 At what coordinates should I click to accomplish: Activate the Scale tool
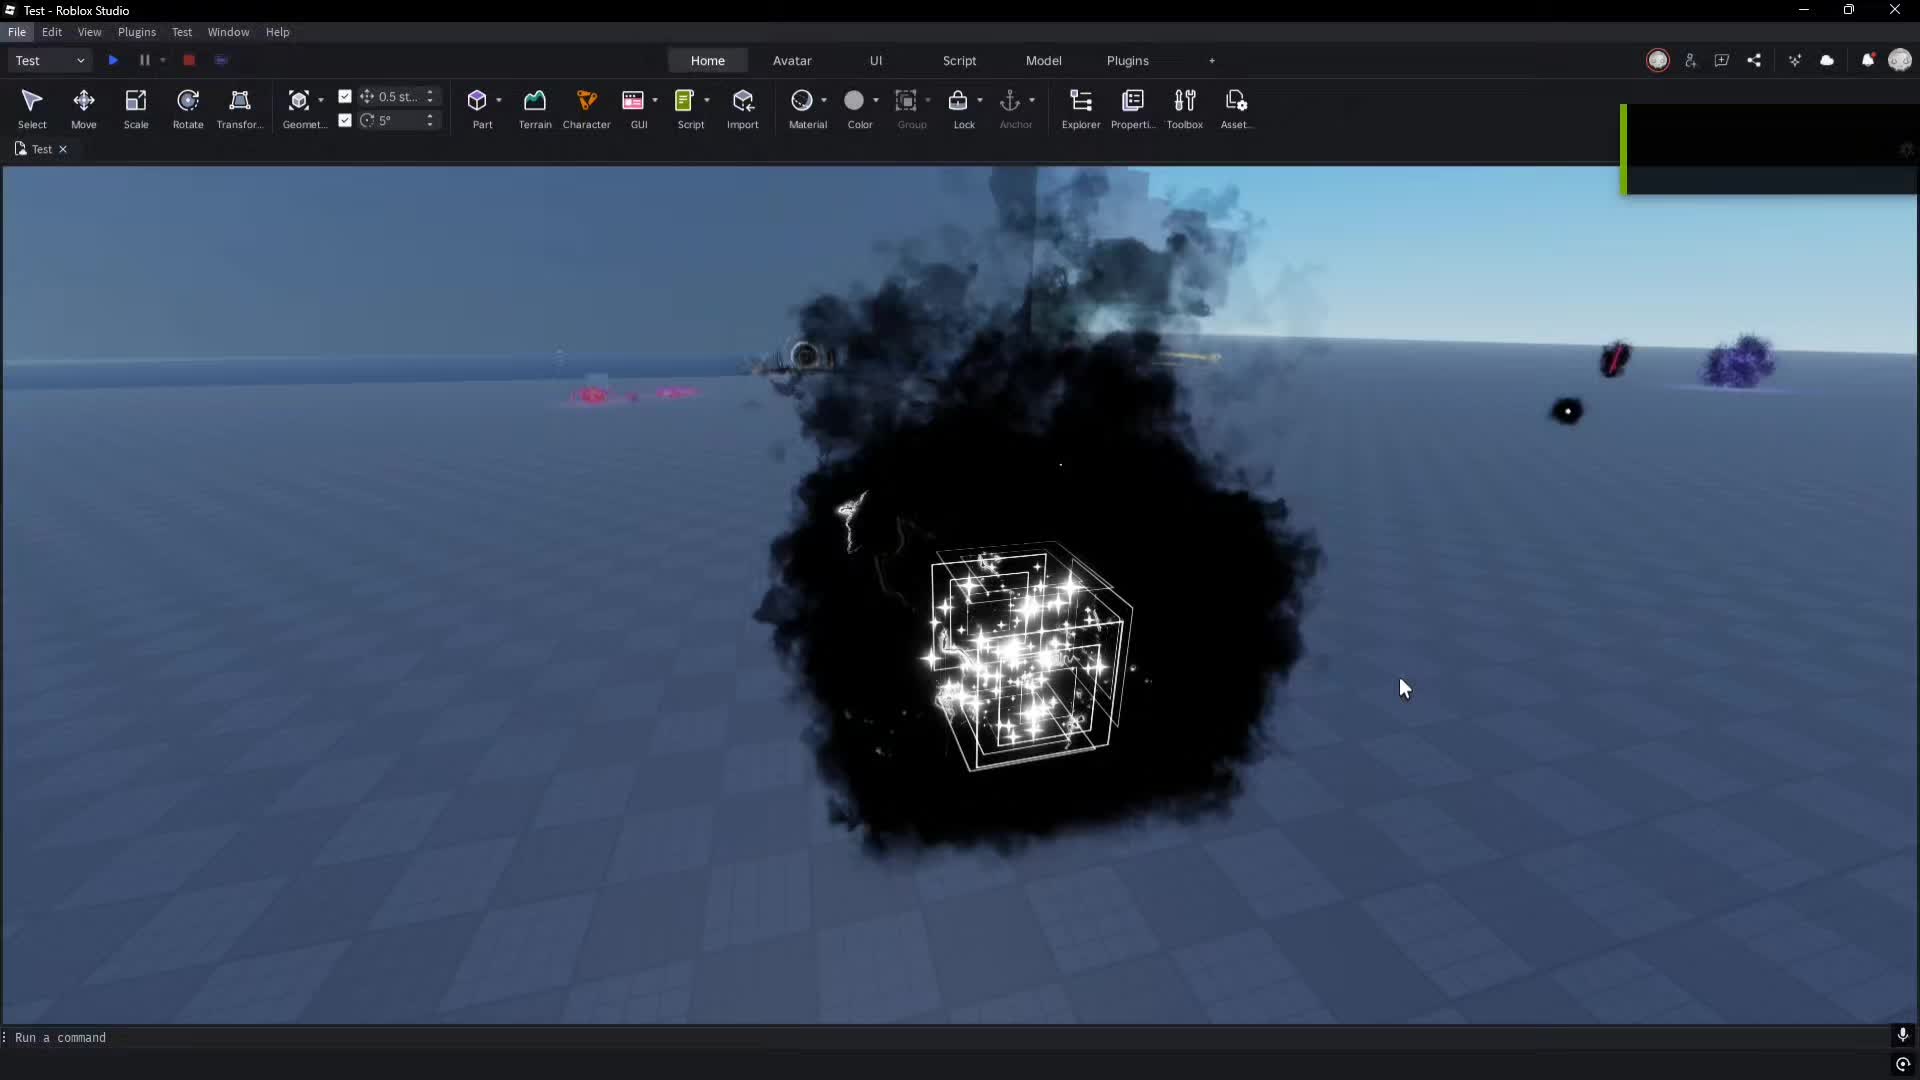[136, 109]
